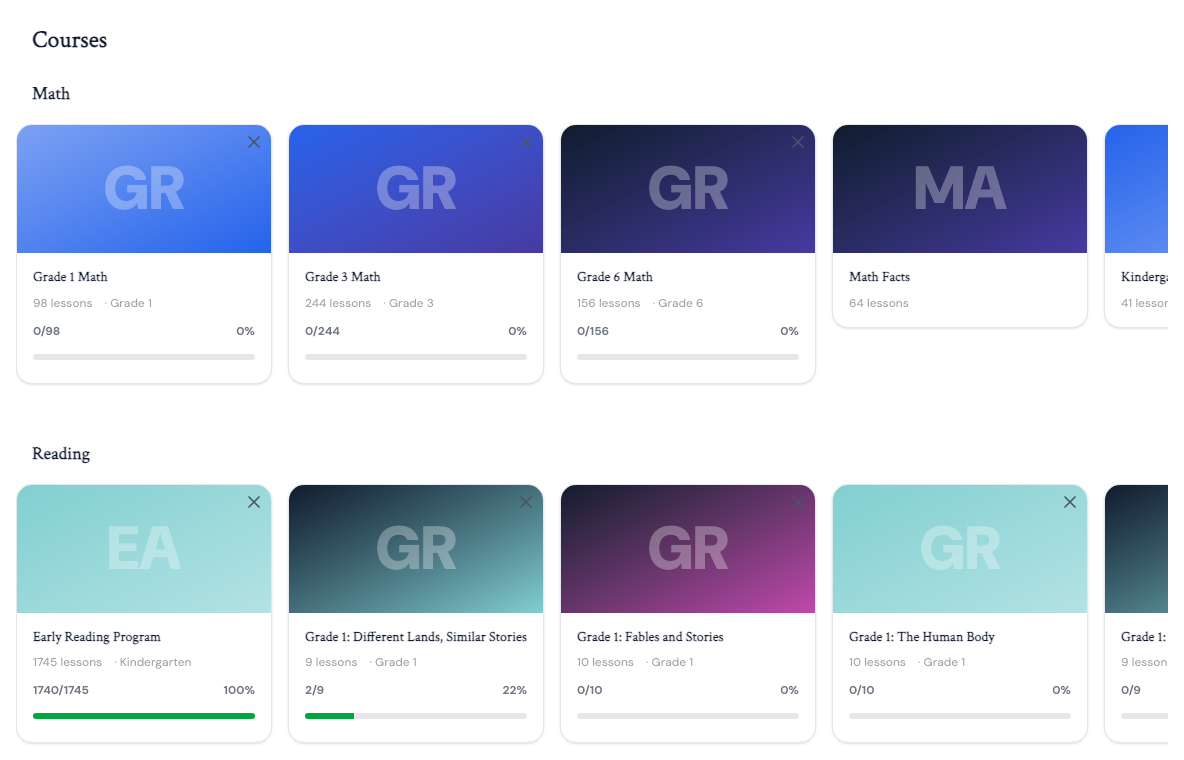Open the Grade 1 Math course title

tap(70, 277)
